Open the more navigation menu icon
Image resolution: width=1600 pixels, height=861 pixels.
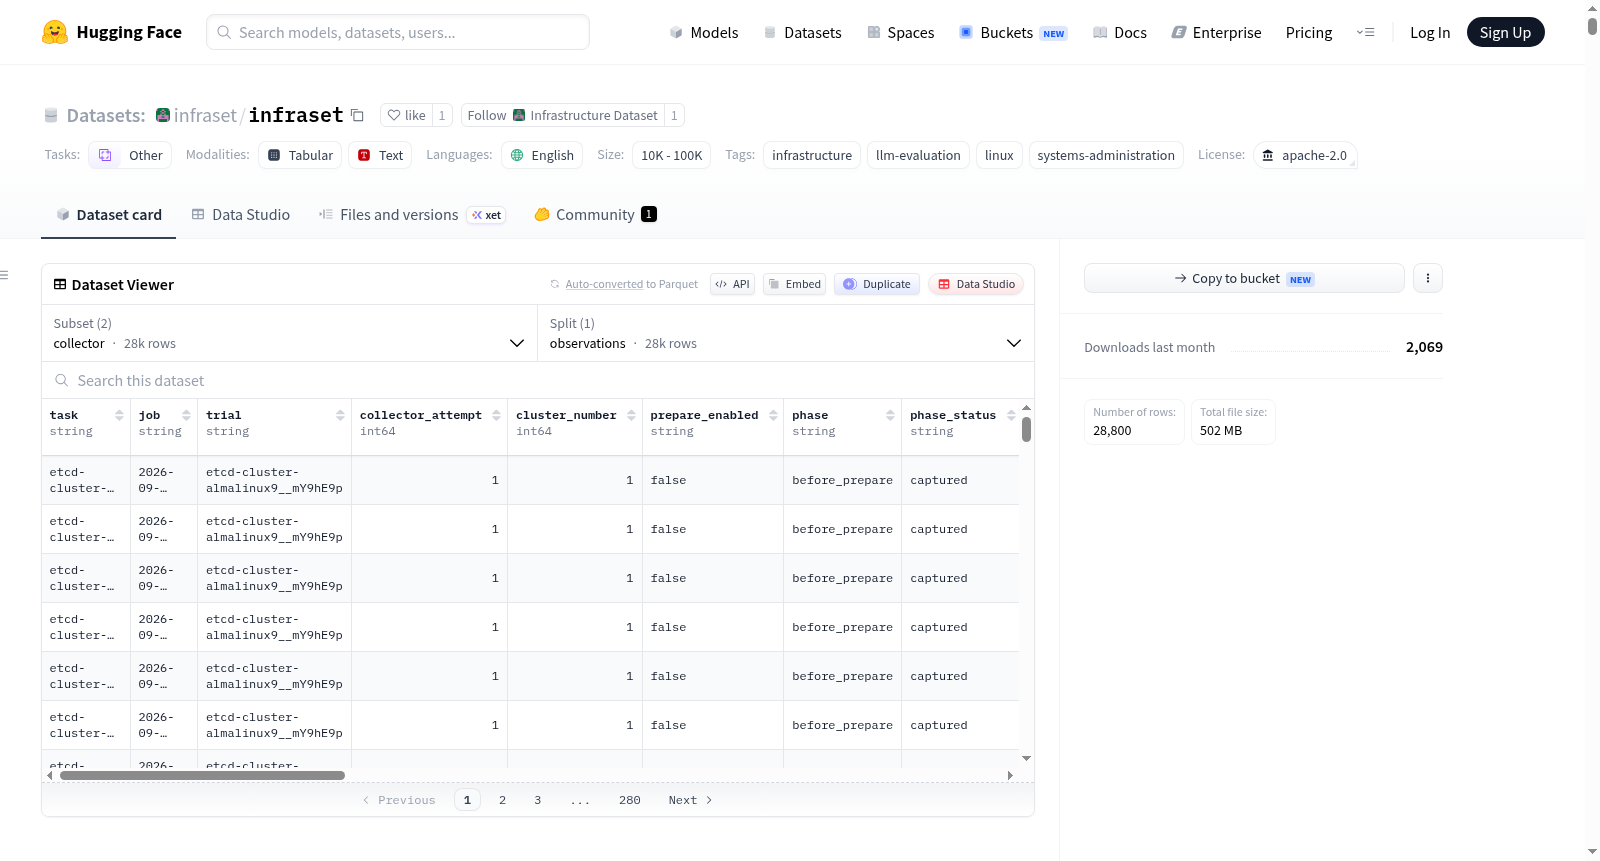(x=1365, y=32)
